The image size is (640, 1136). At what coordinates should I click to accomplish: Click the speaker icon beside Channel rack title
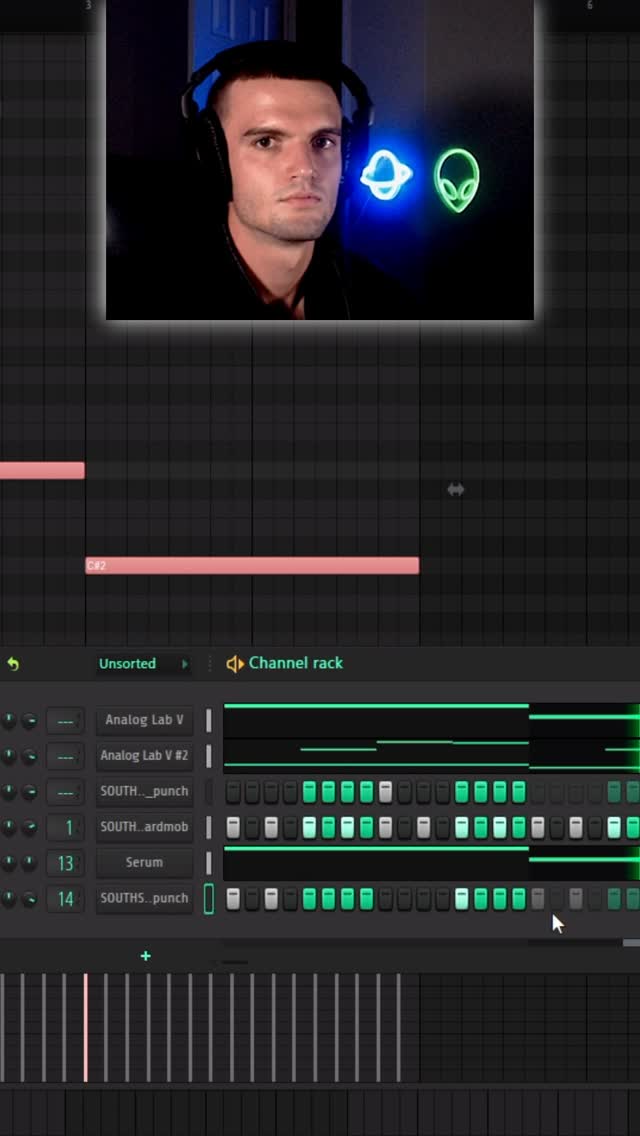tap(235, 664)
